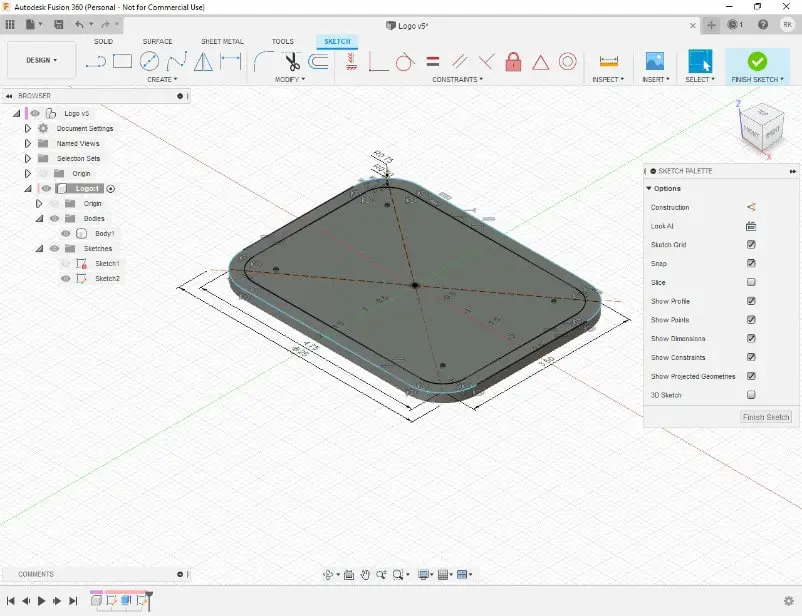
Task: Select the 2-Point Rectangle sketch tool
Action: click(122, 61)
